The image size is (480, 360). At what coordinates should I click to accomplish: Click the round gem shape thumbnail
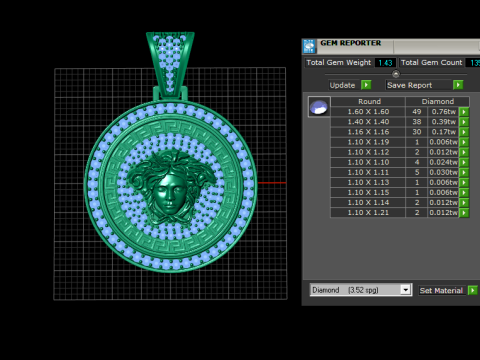point(319,107)
